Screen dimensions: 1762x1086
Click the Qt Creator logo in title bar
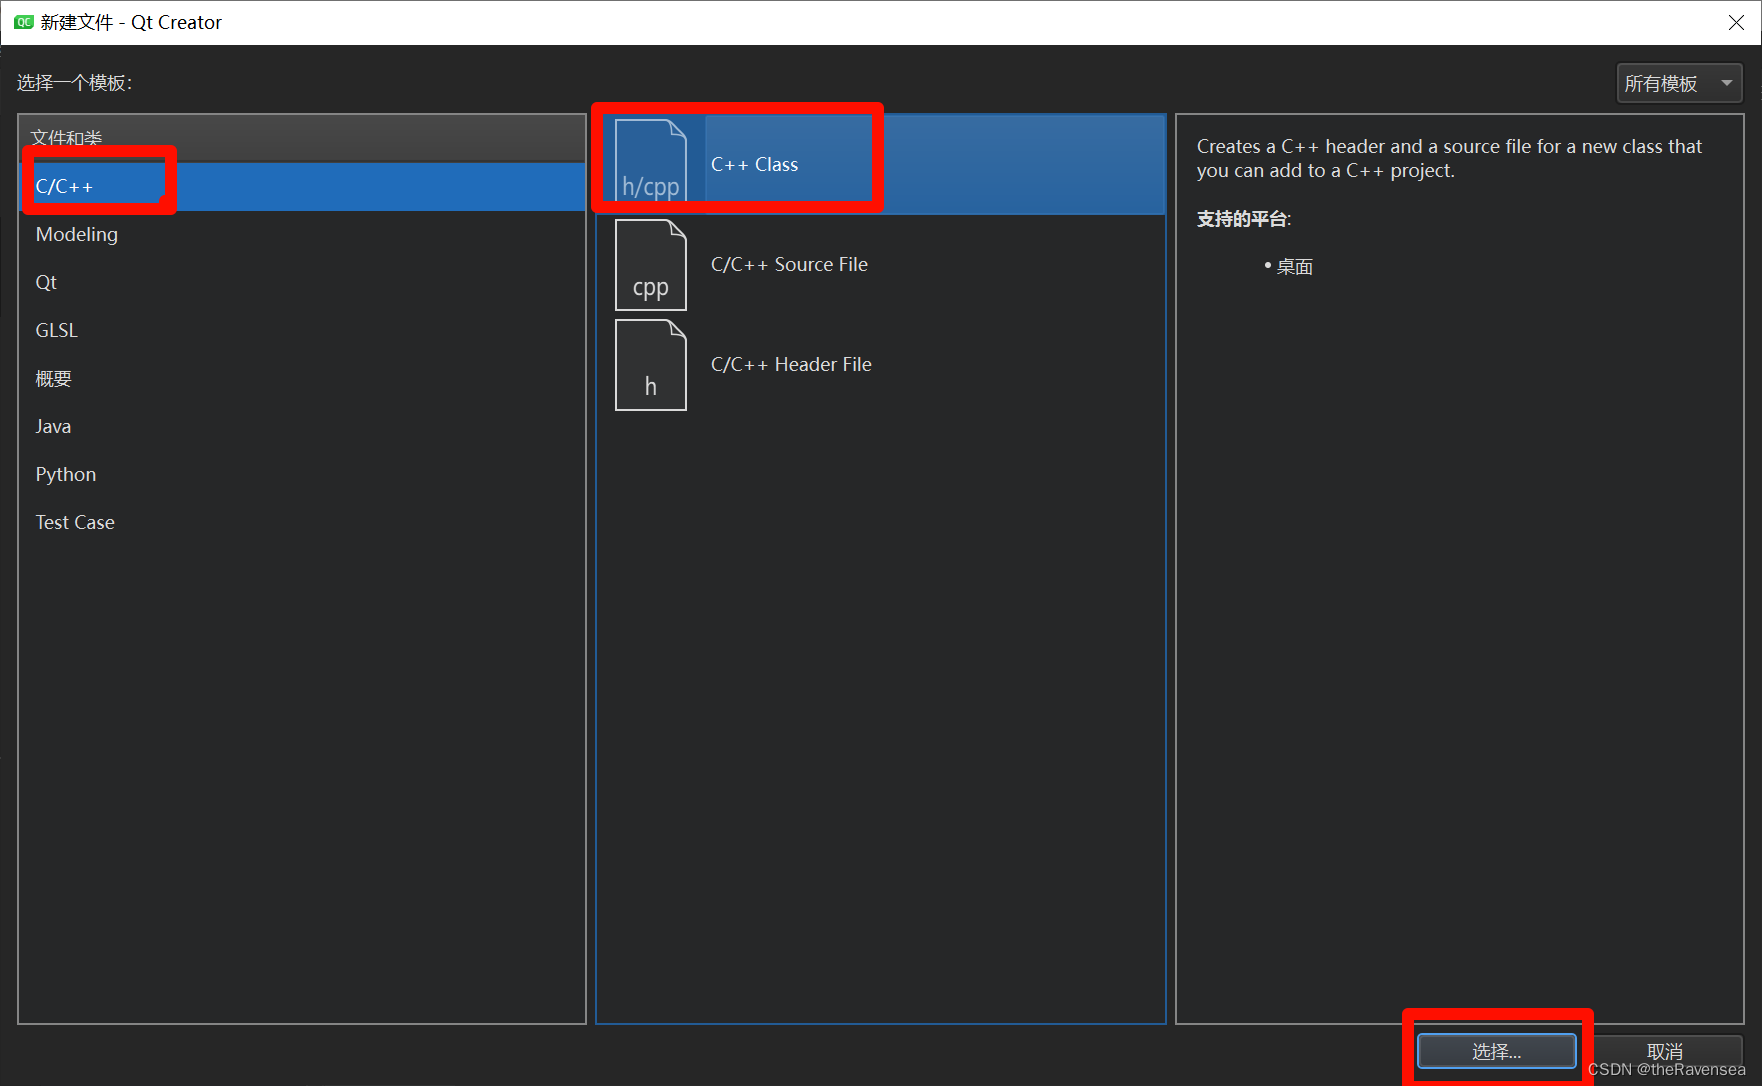pos(23,22)
